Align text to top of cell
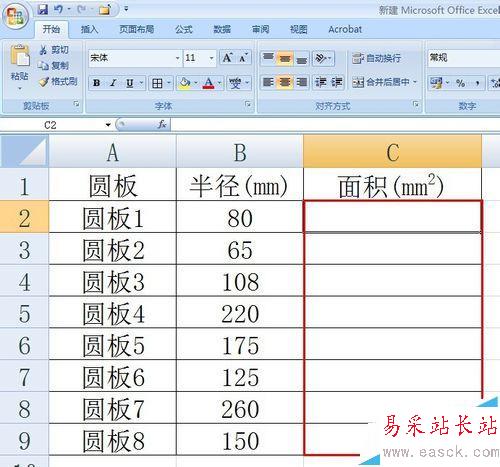Screen dimensions: 500x467 coord(268,58)
